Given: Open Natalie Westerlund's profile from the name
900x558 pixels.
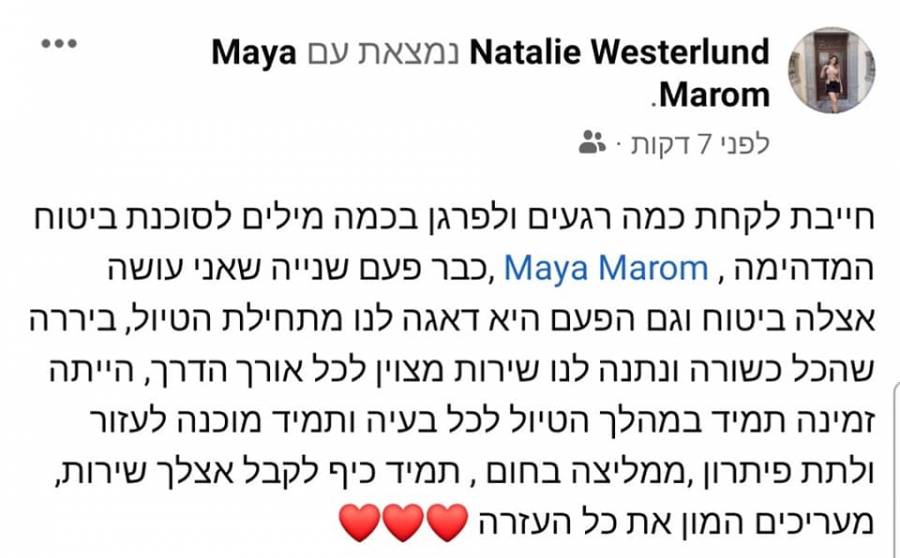Looking at the screenshot, I should pyautogui.click(x=619, y=52).
